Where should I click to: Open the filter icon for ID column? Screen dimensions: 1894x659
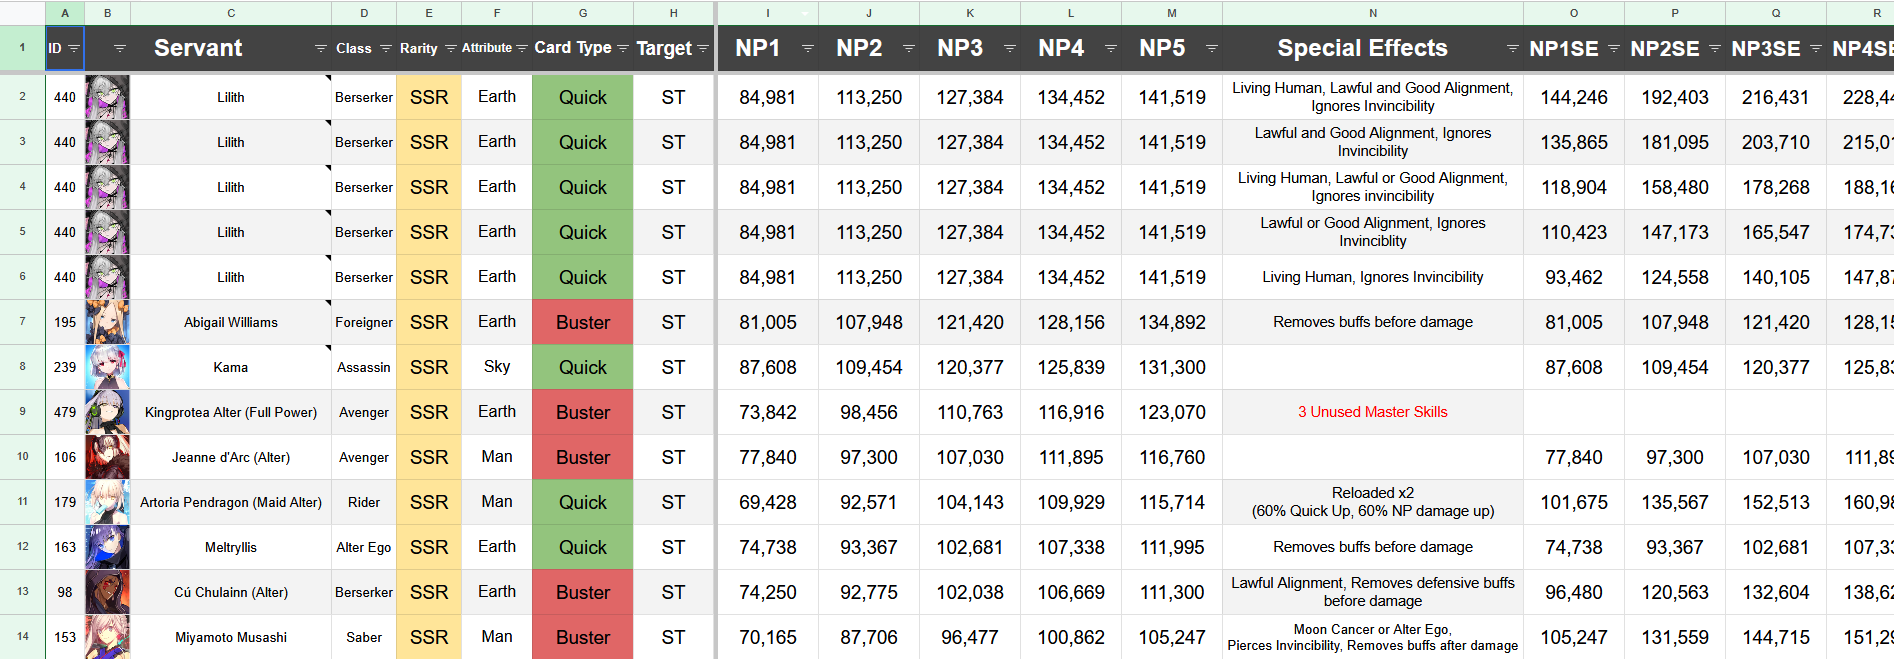74,48
